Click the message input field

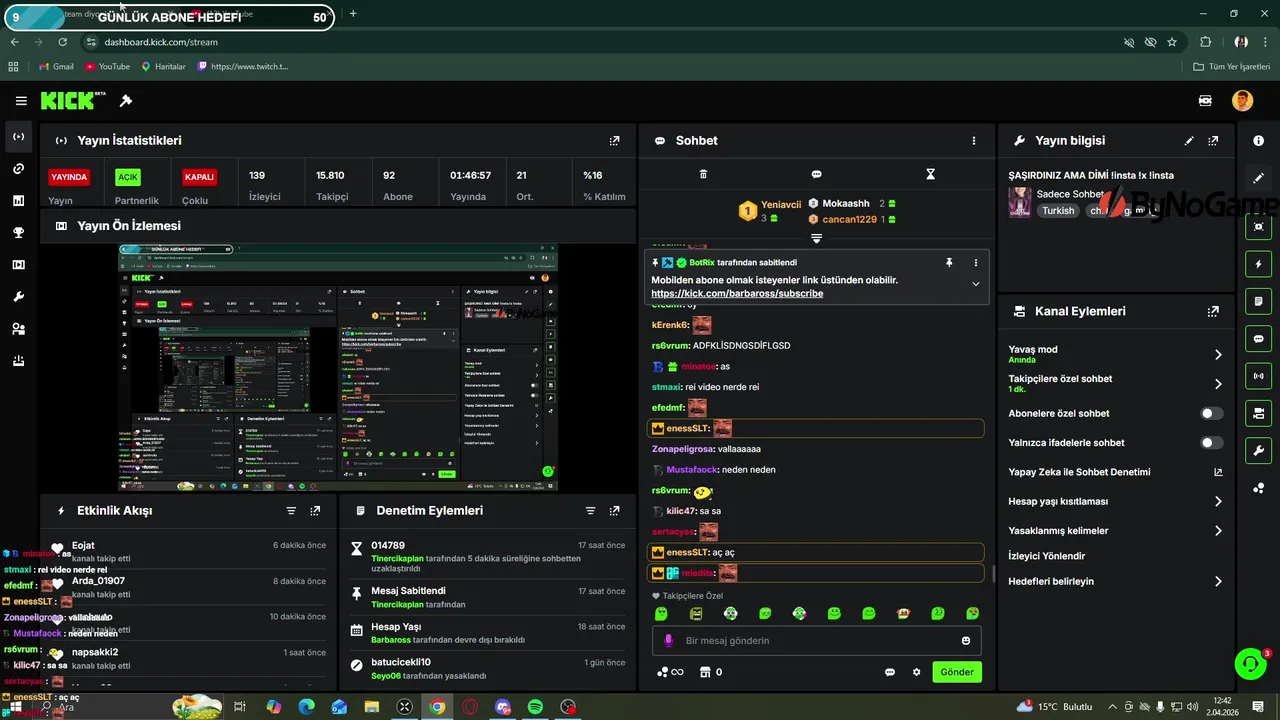tap(817, 641)
